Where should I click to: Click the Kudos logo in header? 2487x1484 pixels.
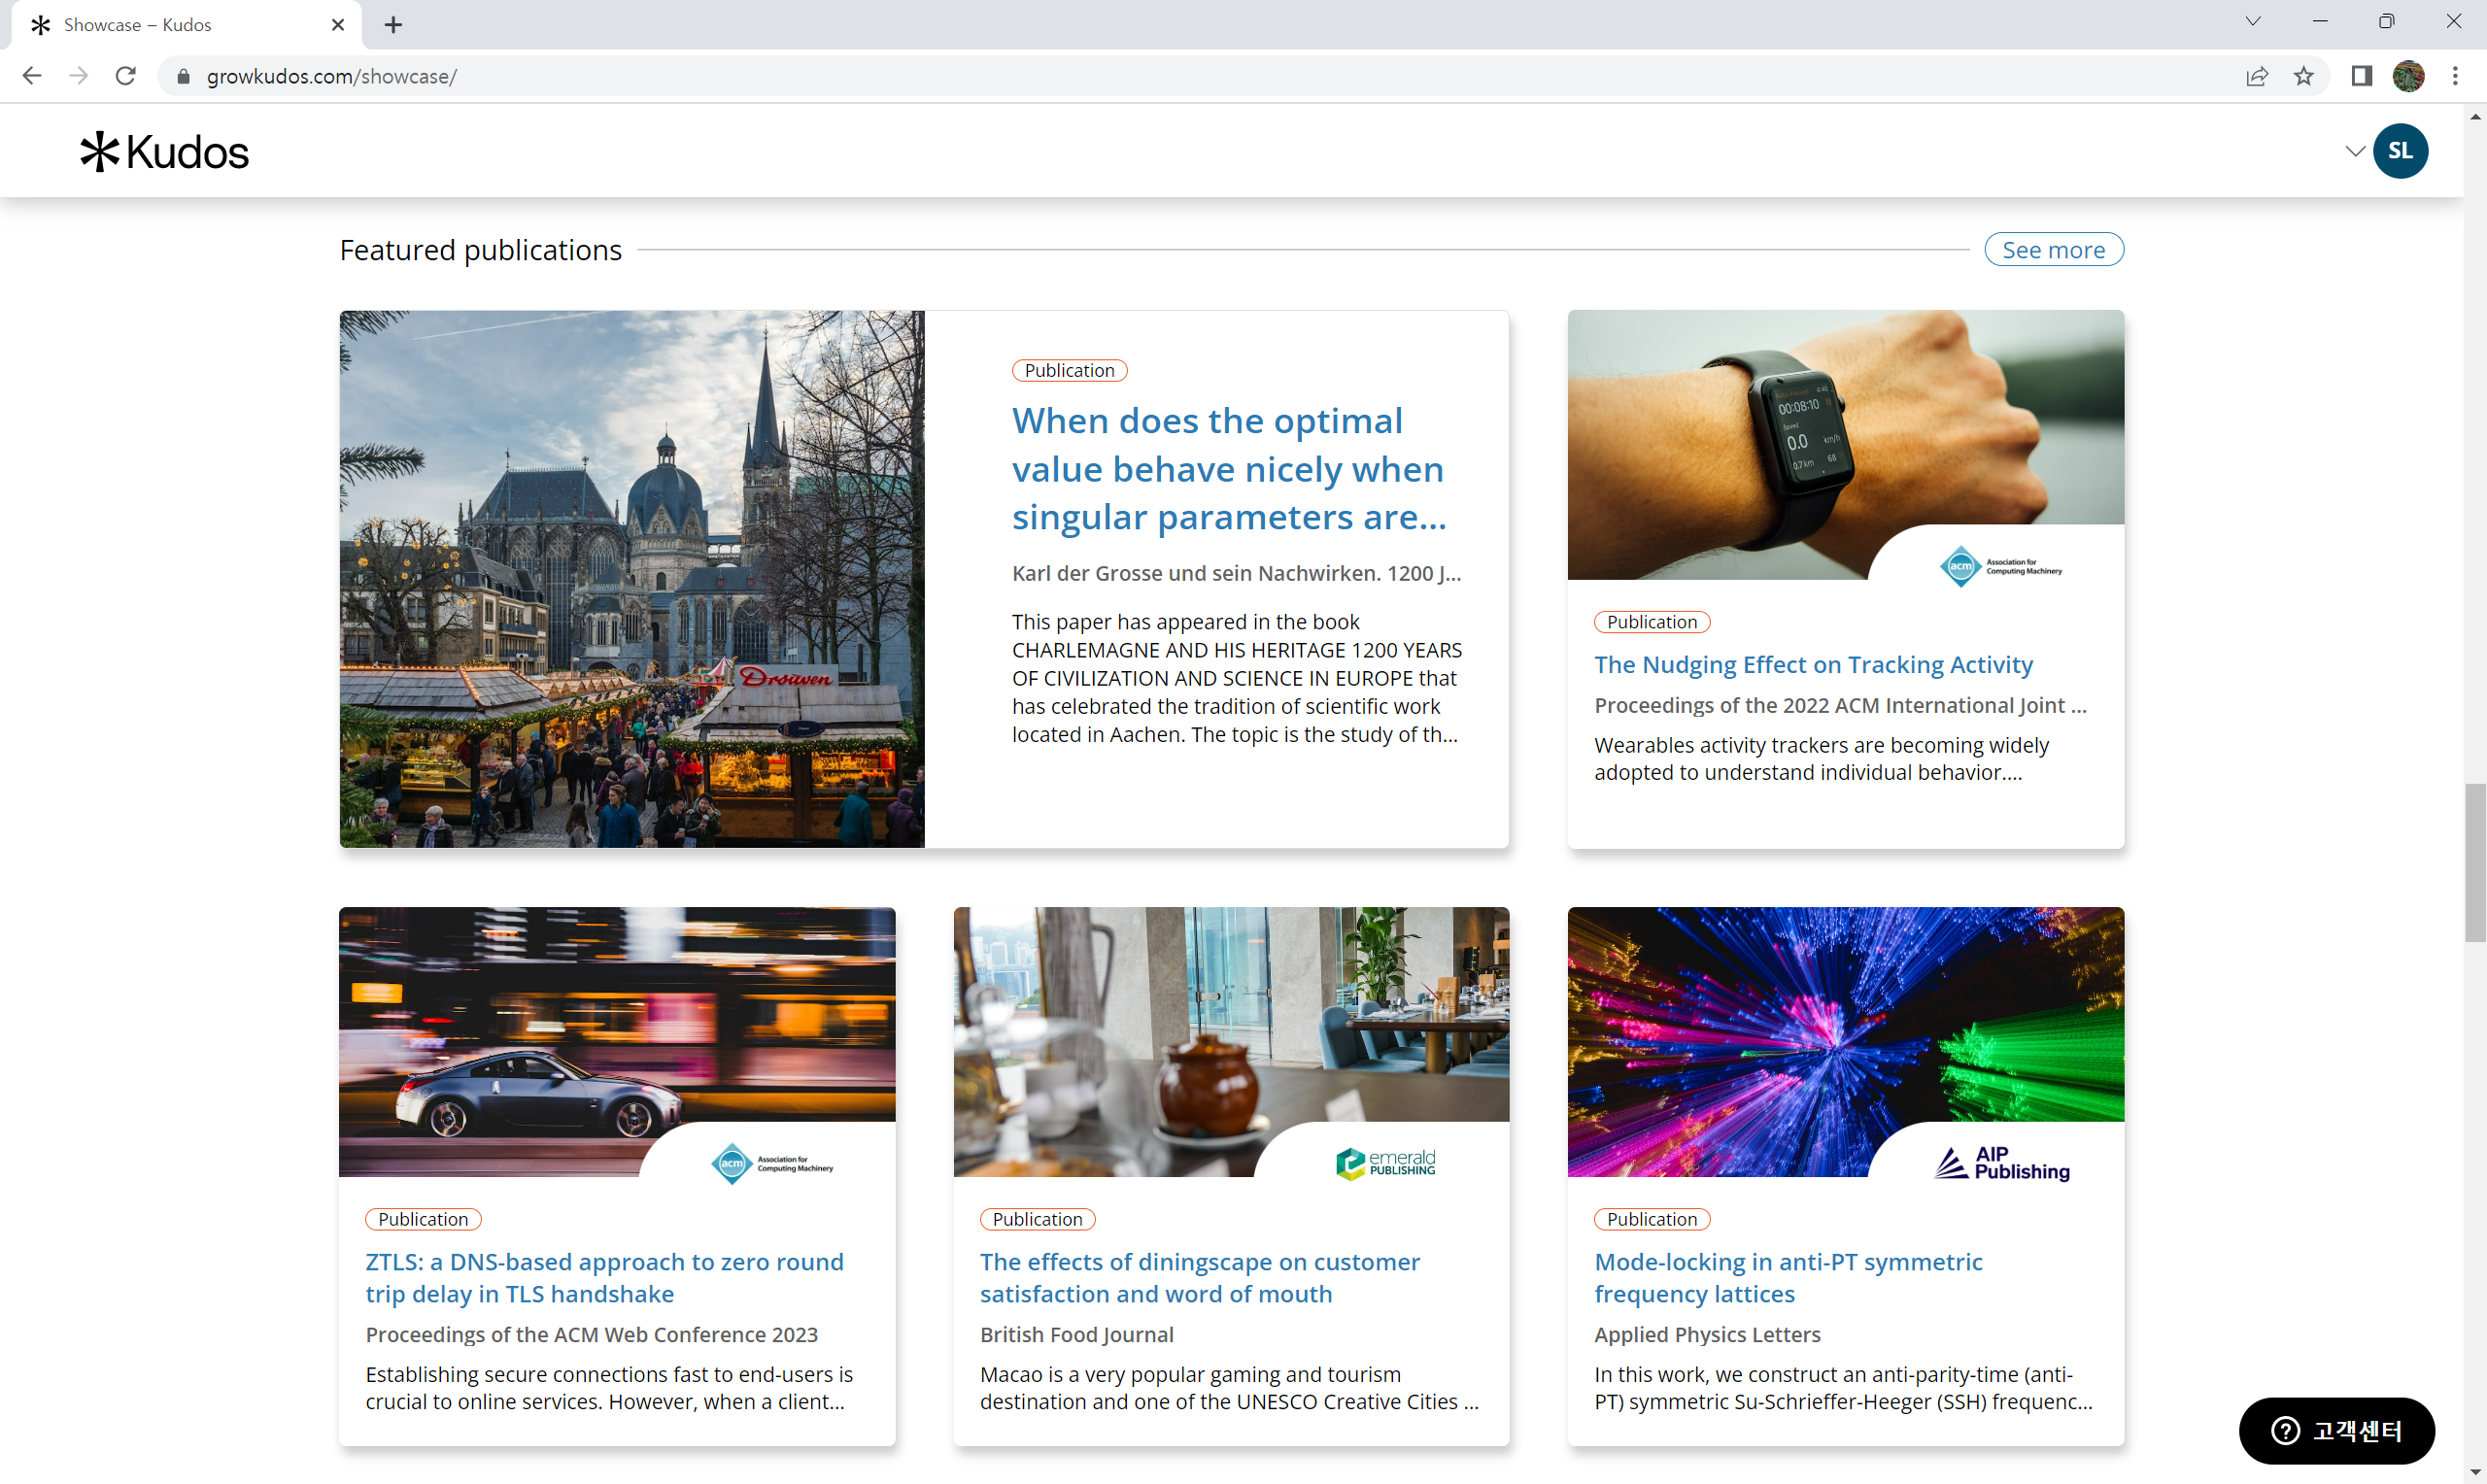[164, 152]
